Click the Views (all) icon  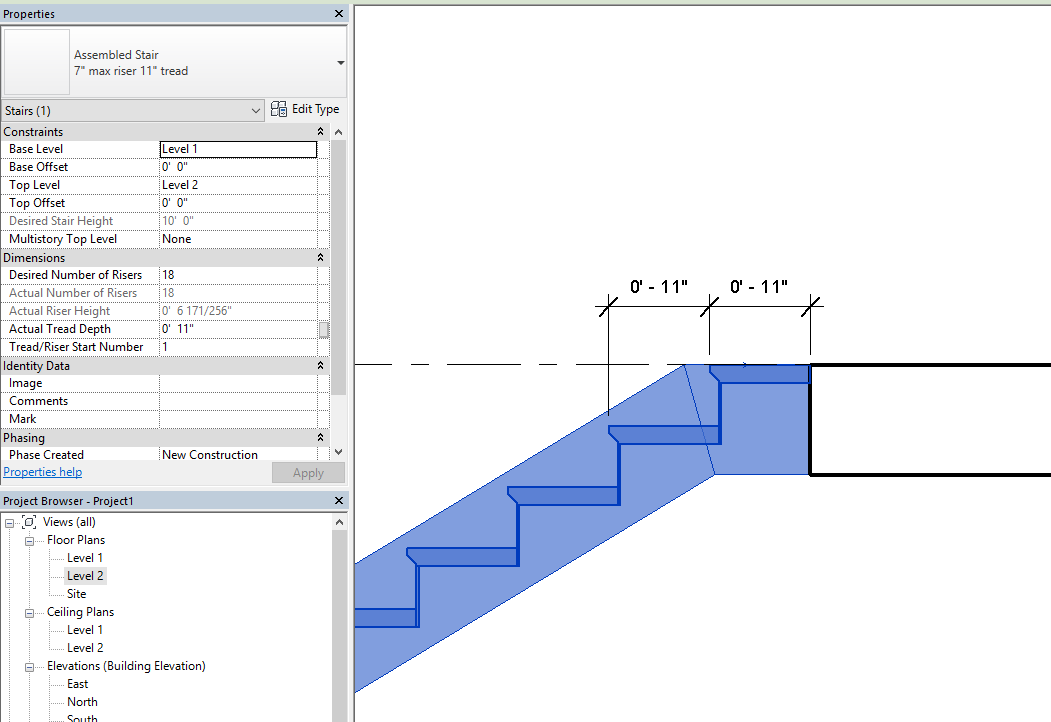pyautogui.click(x=29, y=522)
